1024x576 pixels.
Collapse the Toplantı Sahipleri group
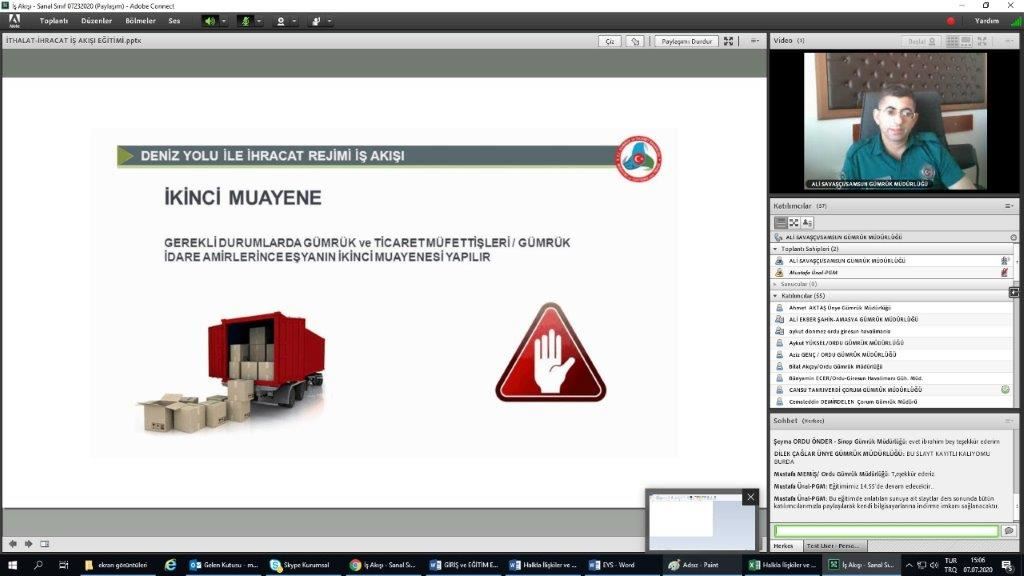775,248
